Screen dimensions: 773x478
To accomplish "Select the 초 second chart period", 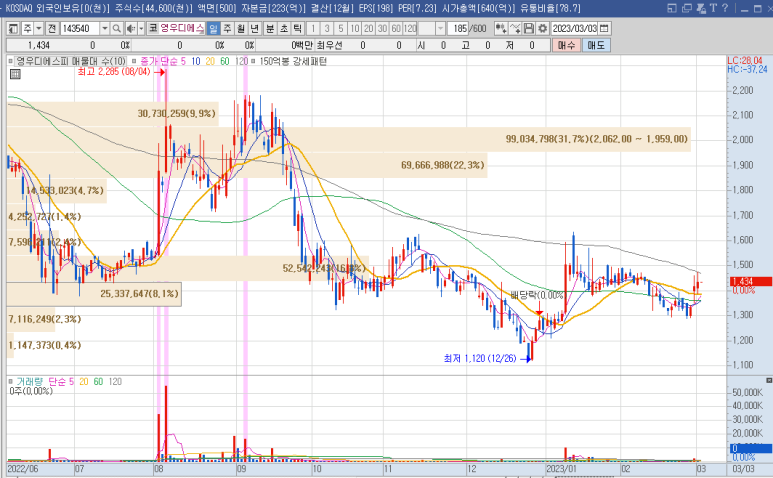I will pos(284,29).
